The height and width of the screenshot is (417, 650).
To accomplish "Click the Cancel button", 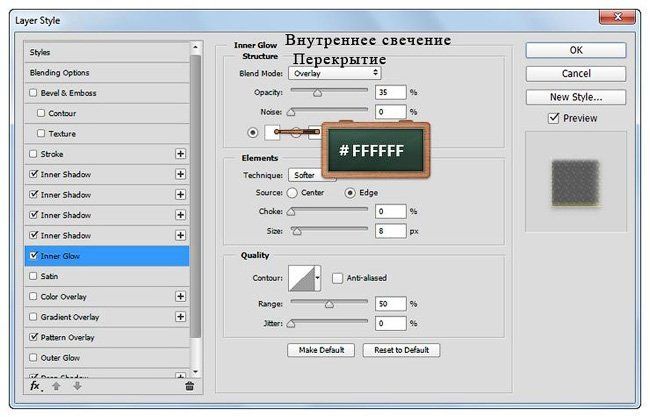I will tap(576, 74).
